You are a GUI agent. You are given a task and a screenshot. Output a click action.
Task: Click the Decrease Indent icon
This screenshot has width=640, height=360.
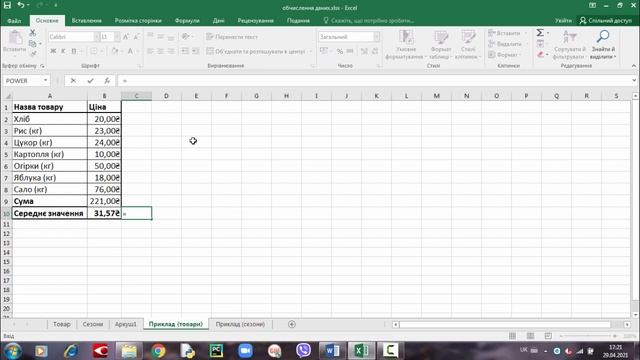[x=185, y=51]
